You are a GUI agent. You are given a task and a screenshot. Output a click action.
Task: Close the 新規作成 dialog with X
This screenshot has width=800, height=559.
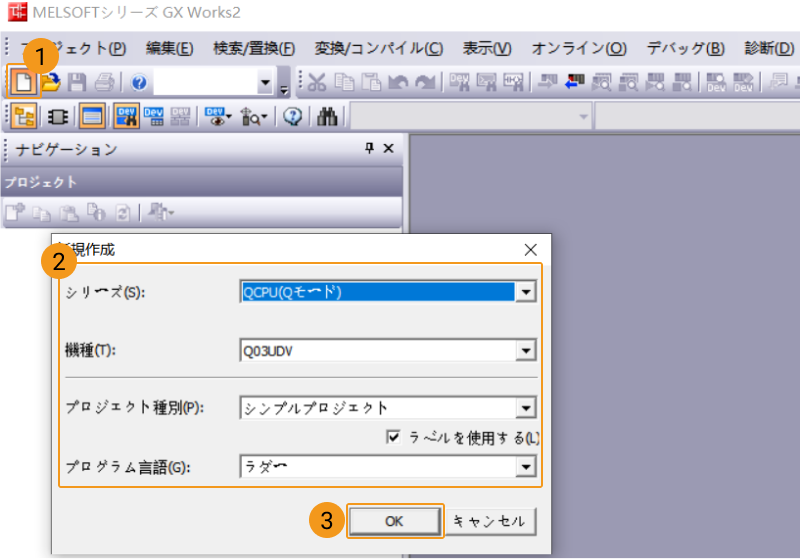point(531,249)
